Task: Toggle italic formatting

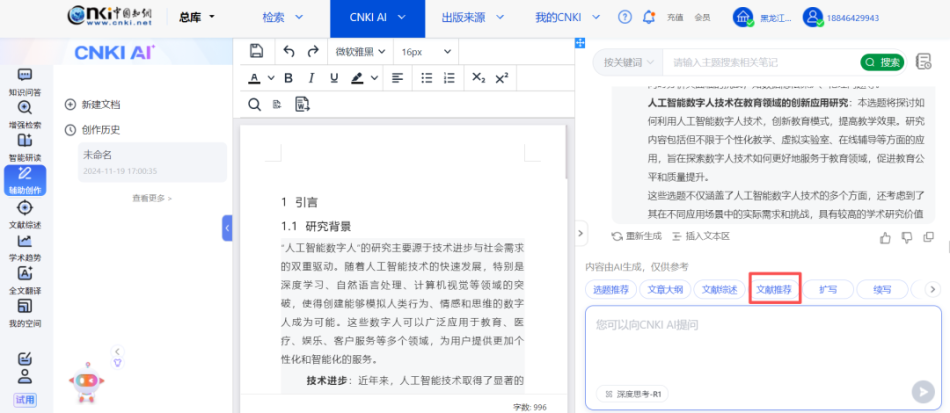Action: 310,78
